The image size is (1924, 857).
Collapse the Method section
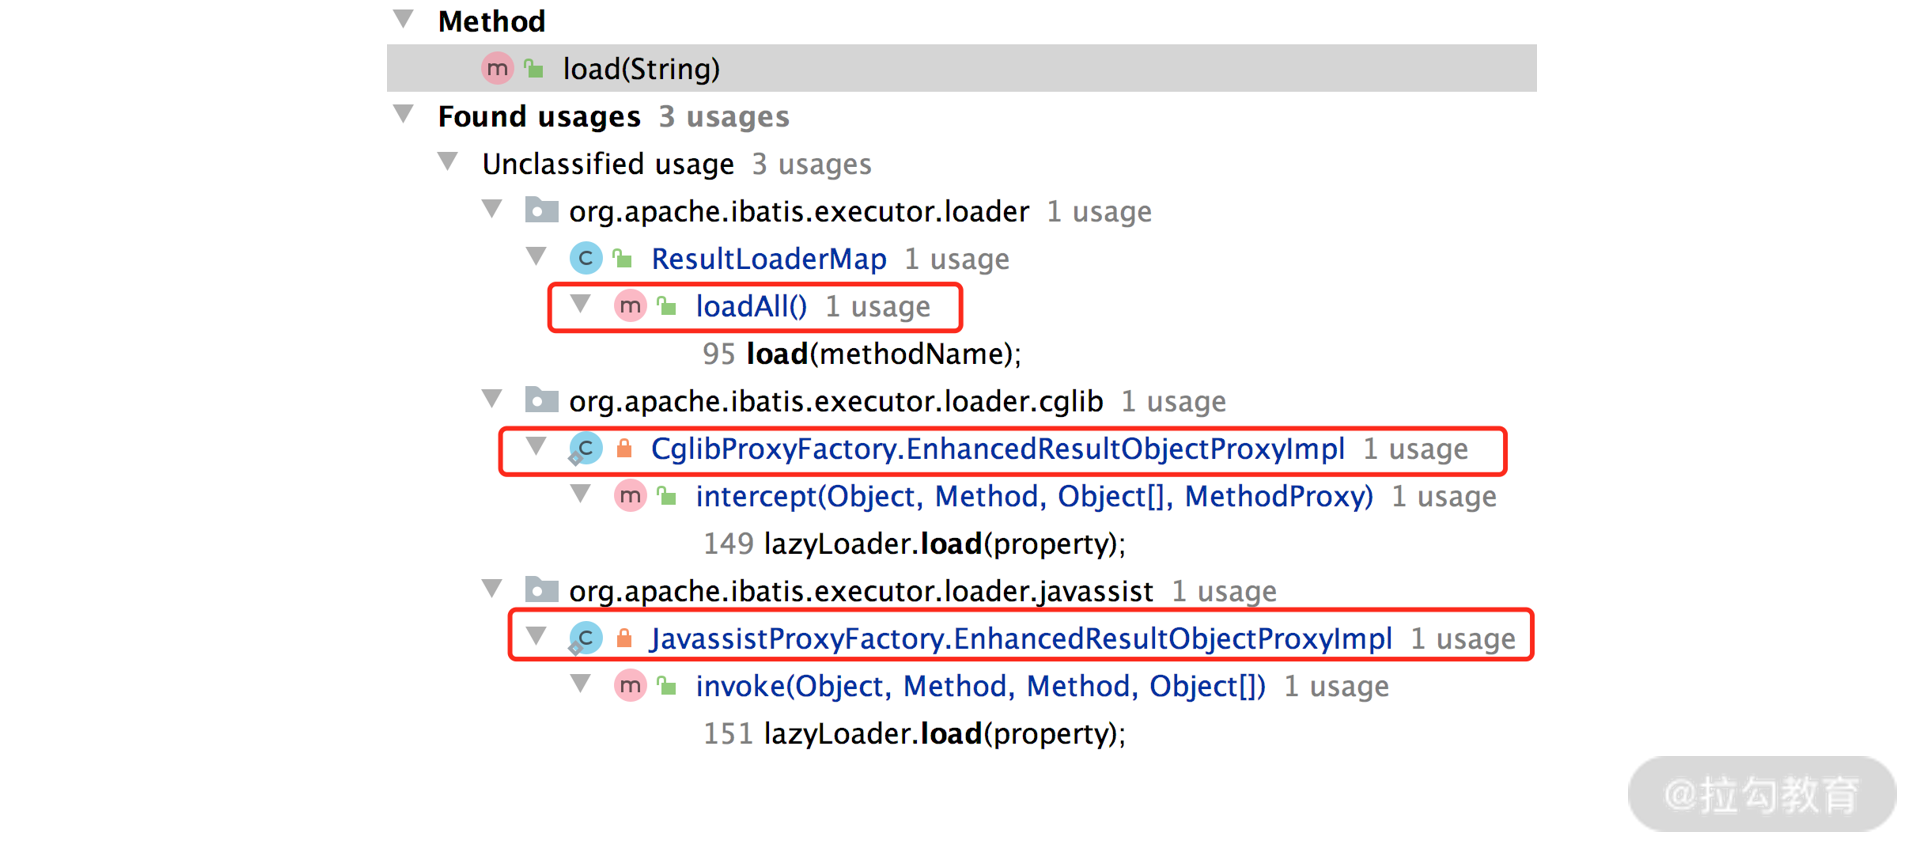404,19
